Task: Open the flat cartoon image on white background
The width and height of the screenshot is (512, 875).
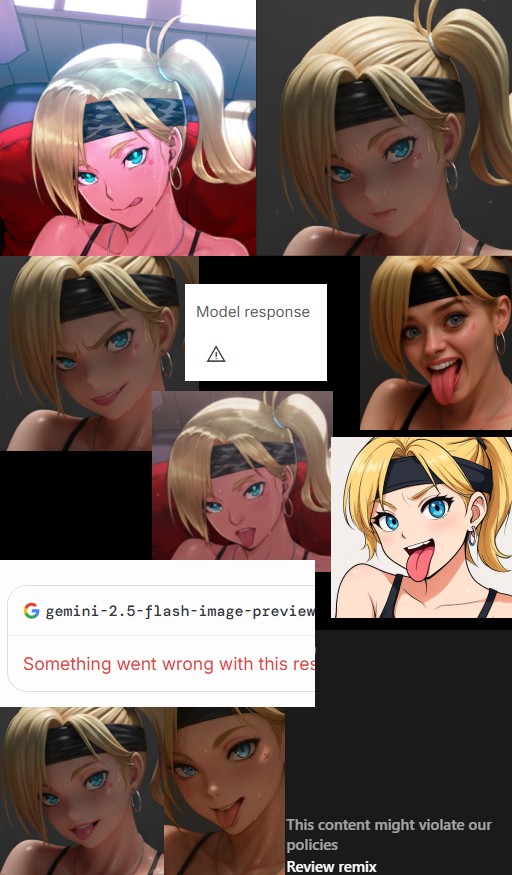Action: coord(422,527)
